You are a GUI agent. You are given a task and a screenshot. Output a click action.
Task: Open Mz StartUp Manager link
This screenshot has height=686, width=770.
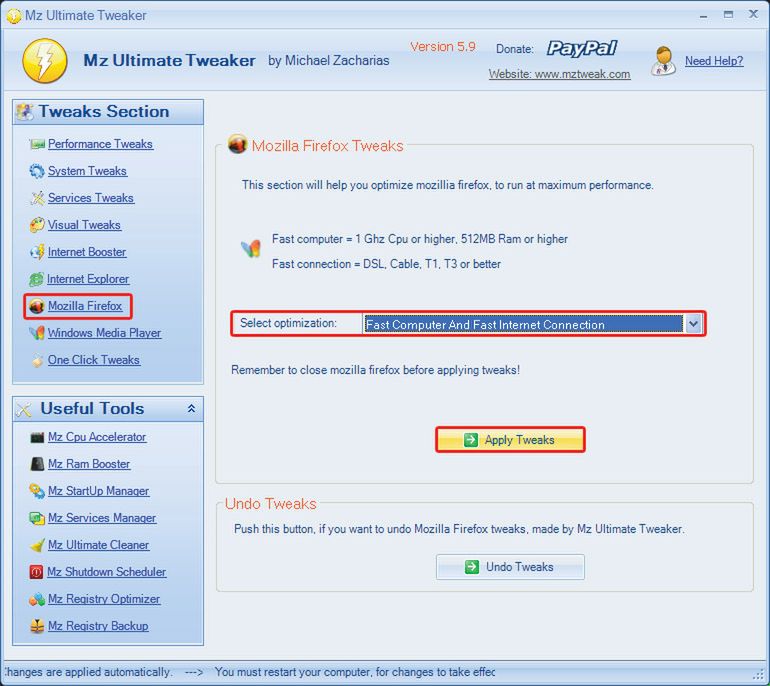[98, 491]
